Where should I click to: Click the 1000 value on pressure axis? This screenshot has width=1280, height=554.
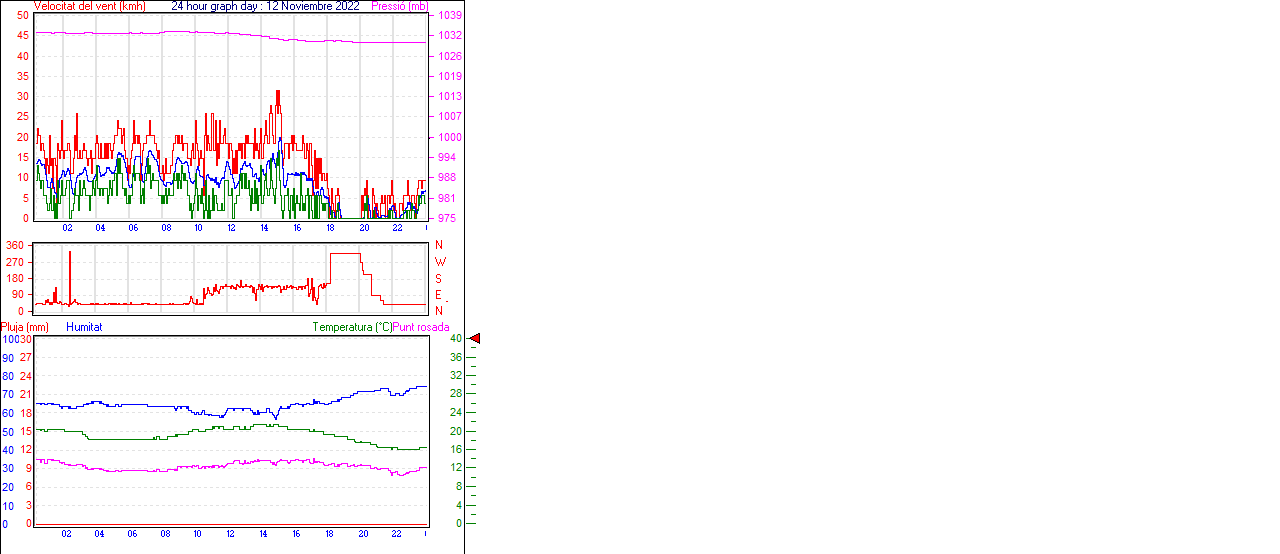pos(449,137)
